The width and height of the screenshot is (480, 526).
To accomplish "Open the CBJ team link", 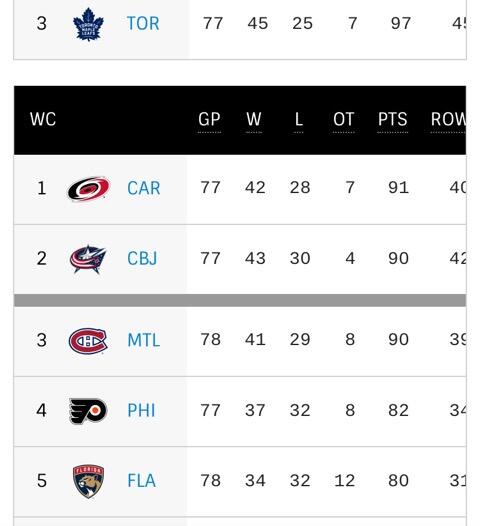I will click(x=142, y=259).
